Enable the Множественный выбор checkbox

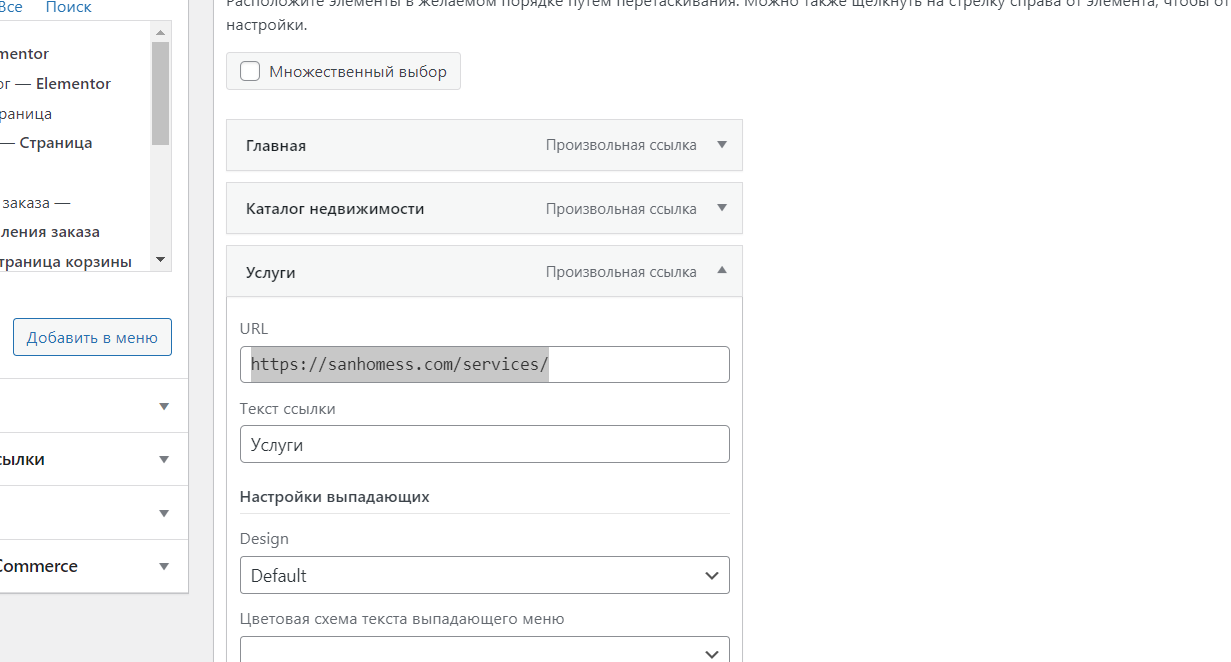(x=250, y=71)
